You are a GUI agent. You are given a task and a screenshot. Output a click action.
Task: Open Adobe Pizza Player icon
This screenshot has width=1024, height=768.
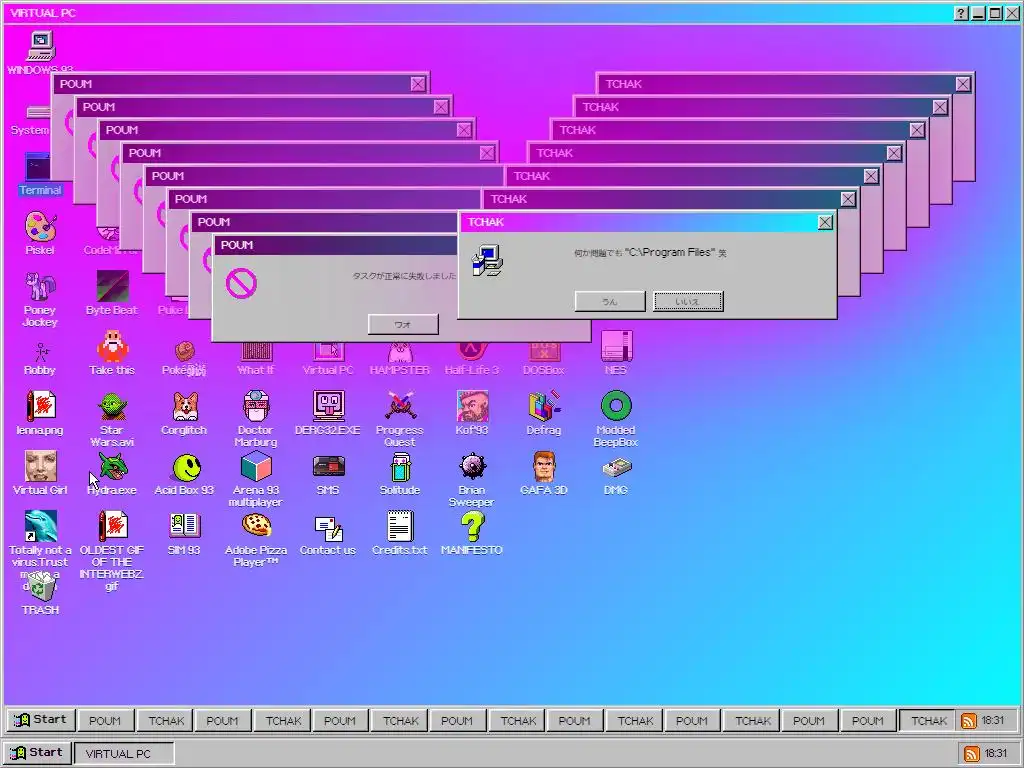[x=256, y=525]
